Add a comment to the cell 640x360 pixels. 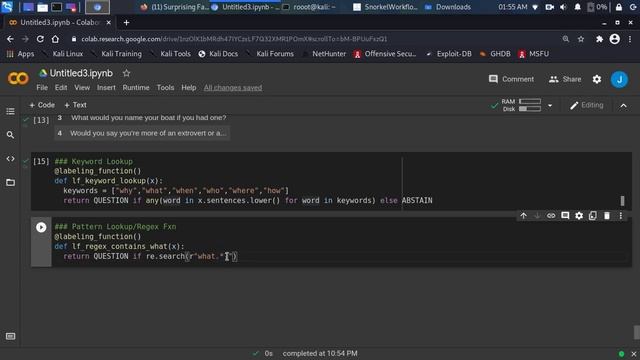pyautogui.click(x=565, y=216)
